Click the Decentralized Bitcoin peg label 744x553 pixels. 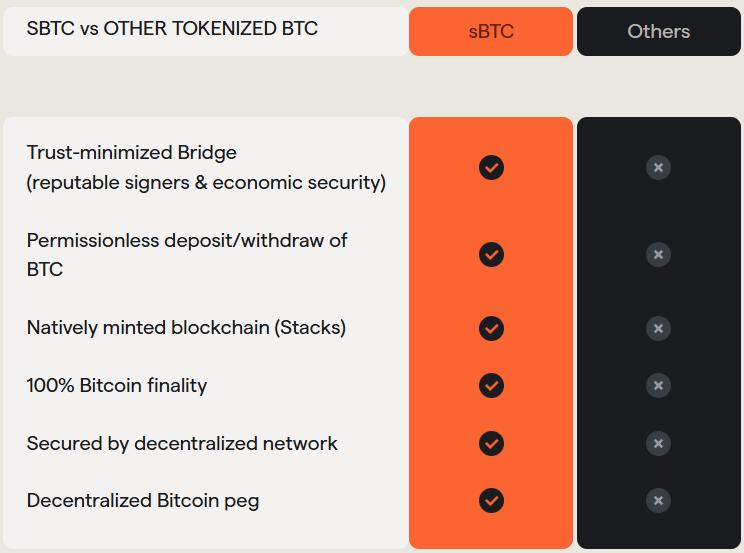pos(143,501)
